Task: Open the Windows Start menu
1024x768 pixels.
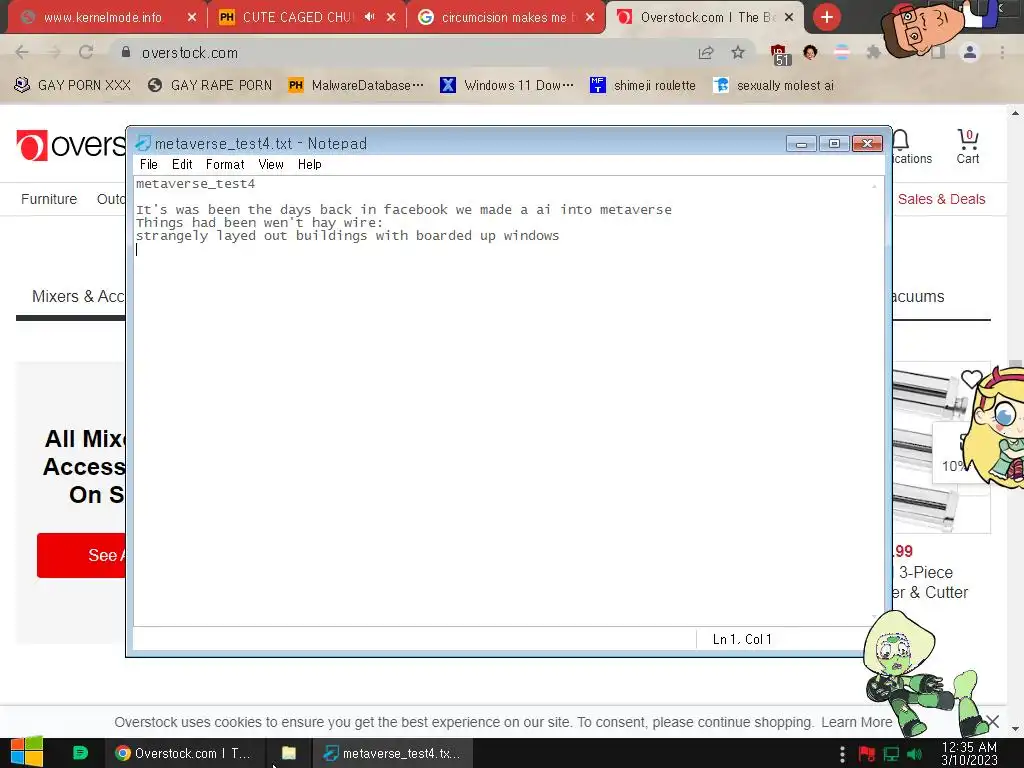Action: 26,753
